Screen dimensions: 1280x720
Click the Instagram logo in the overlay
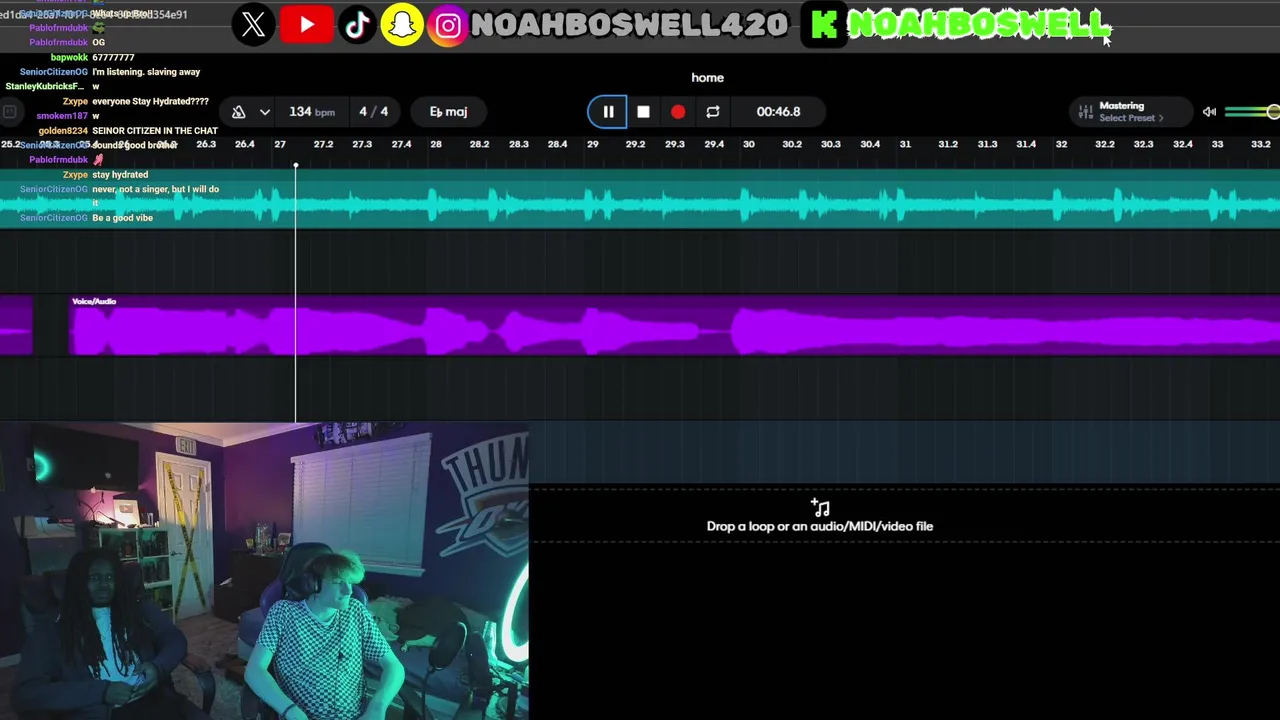[448, 25]
